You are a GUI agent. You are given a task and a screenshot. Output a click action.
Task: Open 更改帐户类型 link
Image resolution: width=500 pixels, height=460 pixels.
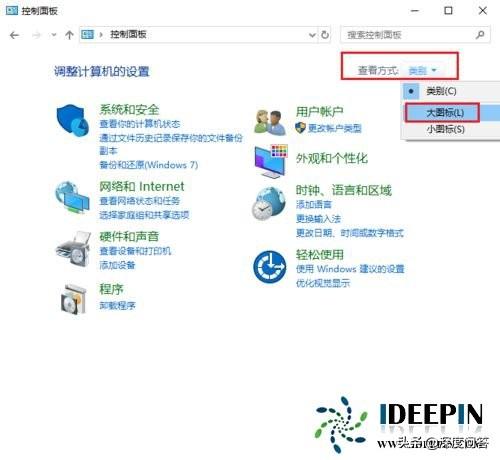[334, 128]
